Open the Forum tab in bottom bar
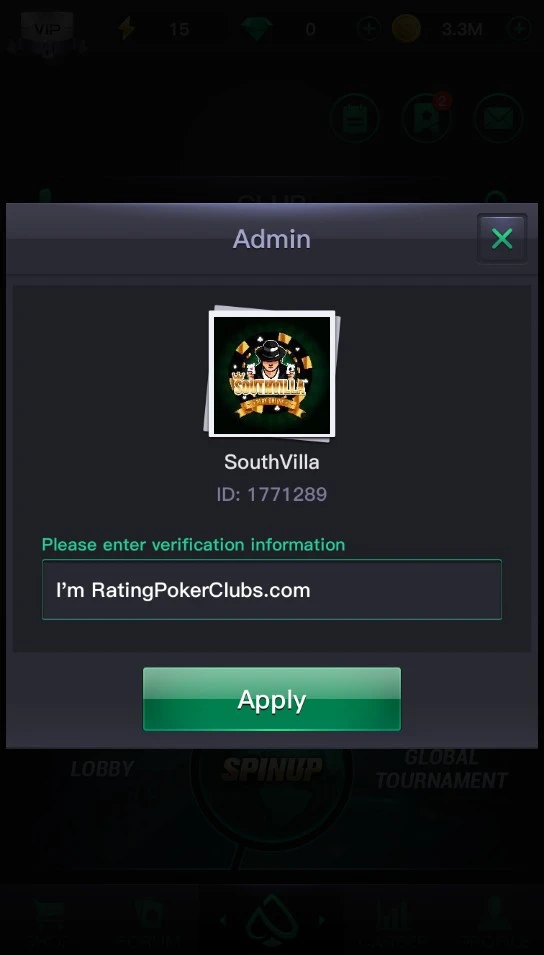 149,921
